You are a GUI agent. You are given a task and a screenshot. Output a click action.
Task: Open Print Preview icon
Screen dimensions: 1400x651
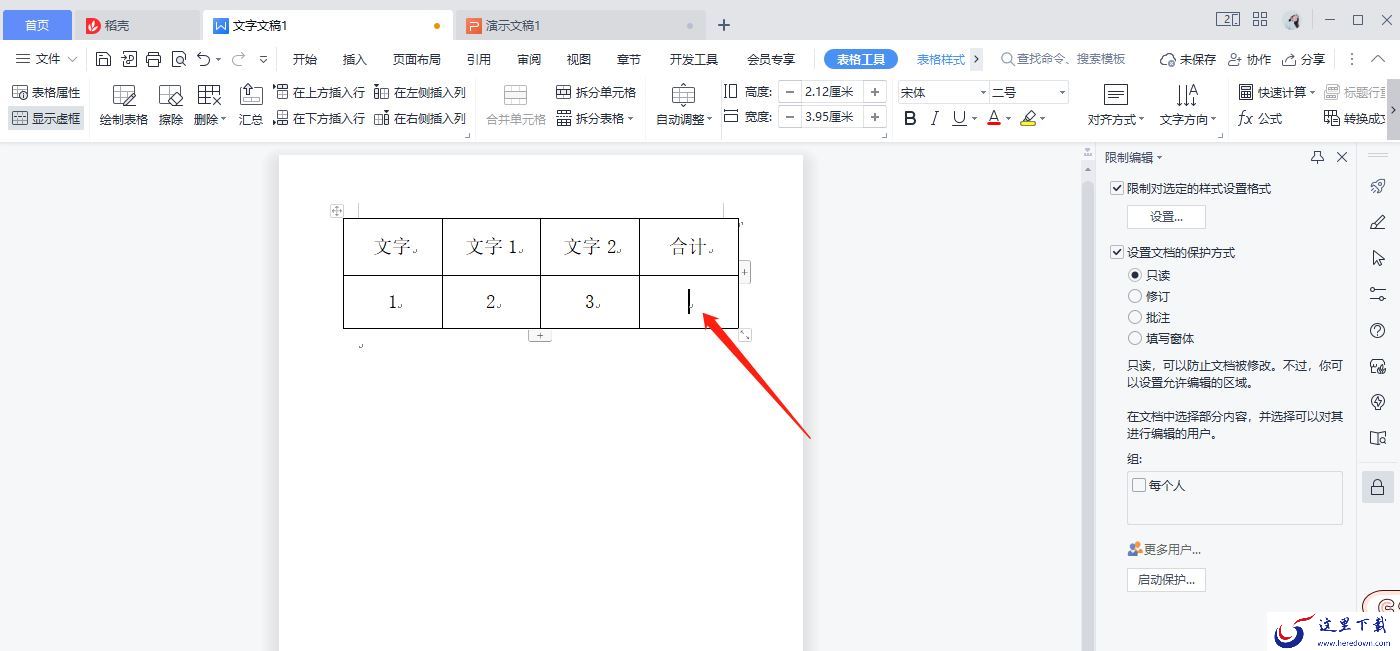(x=179, y=59)
